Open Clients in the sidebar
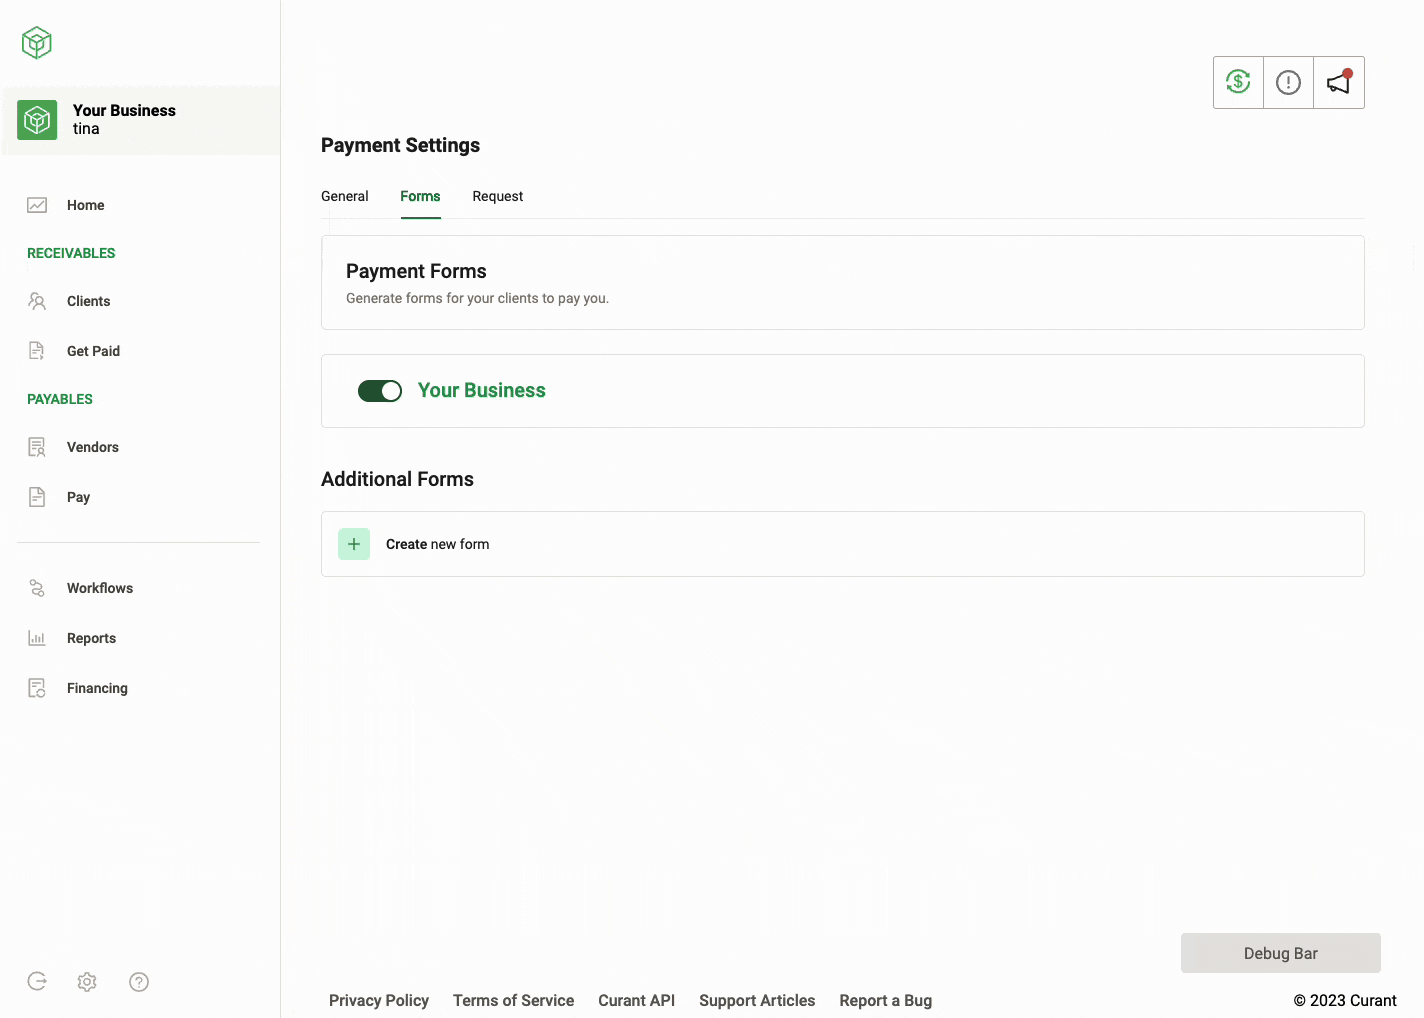The image size is (1424, 1018). click(x=89, y=301)
